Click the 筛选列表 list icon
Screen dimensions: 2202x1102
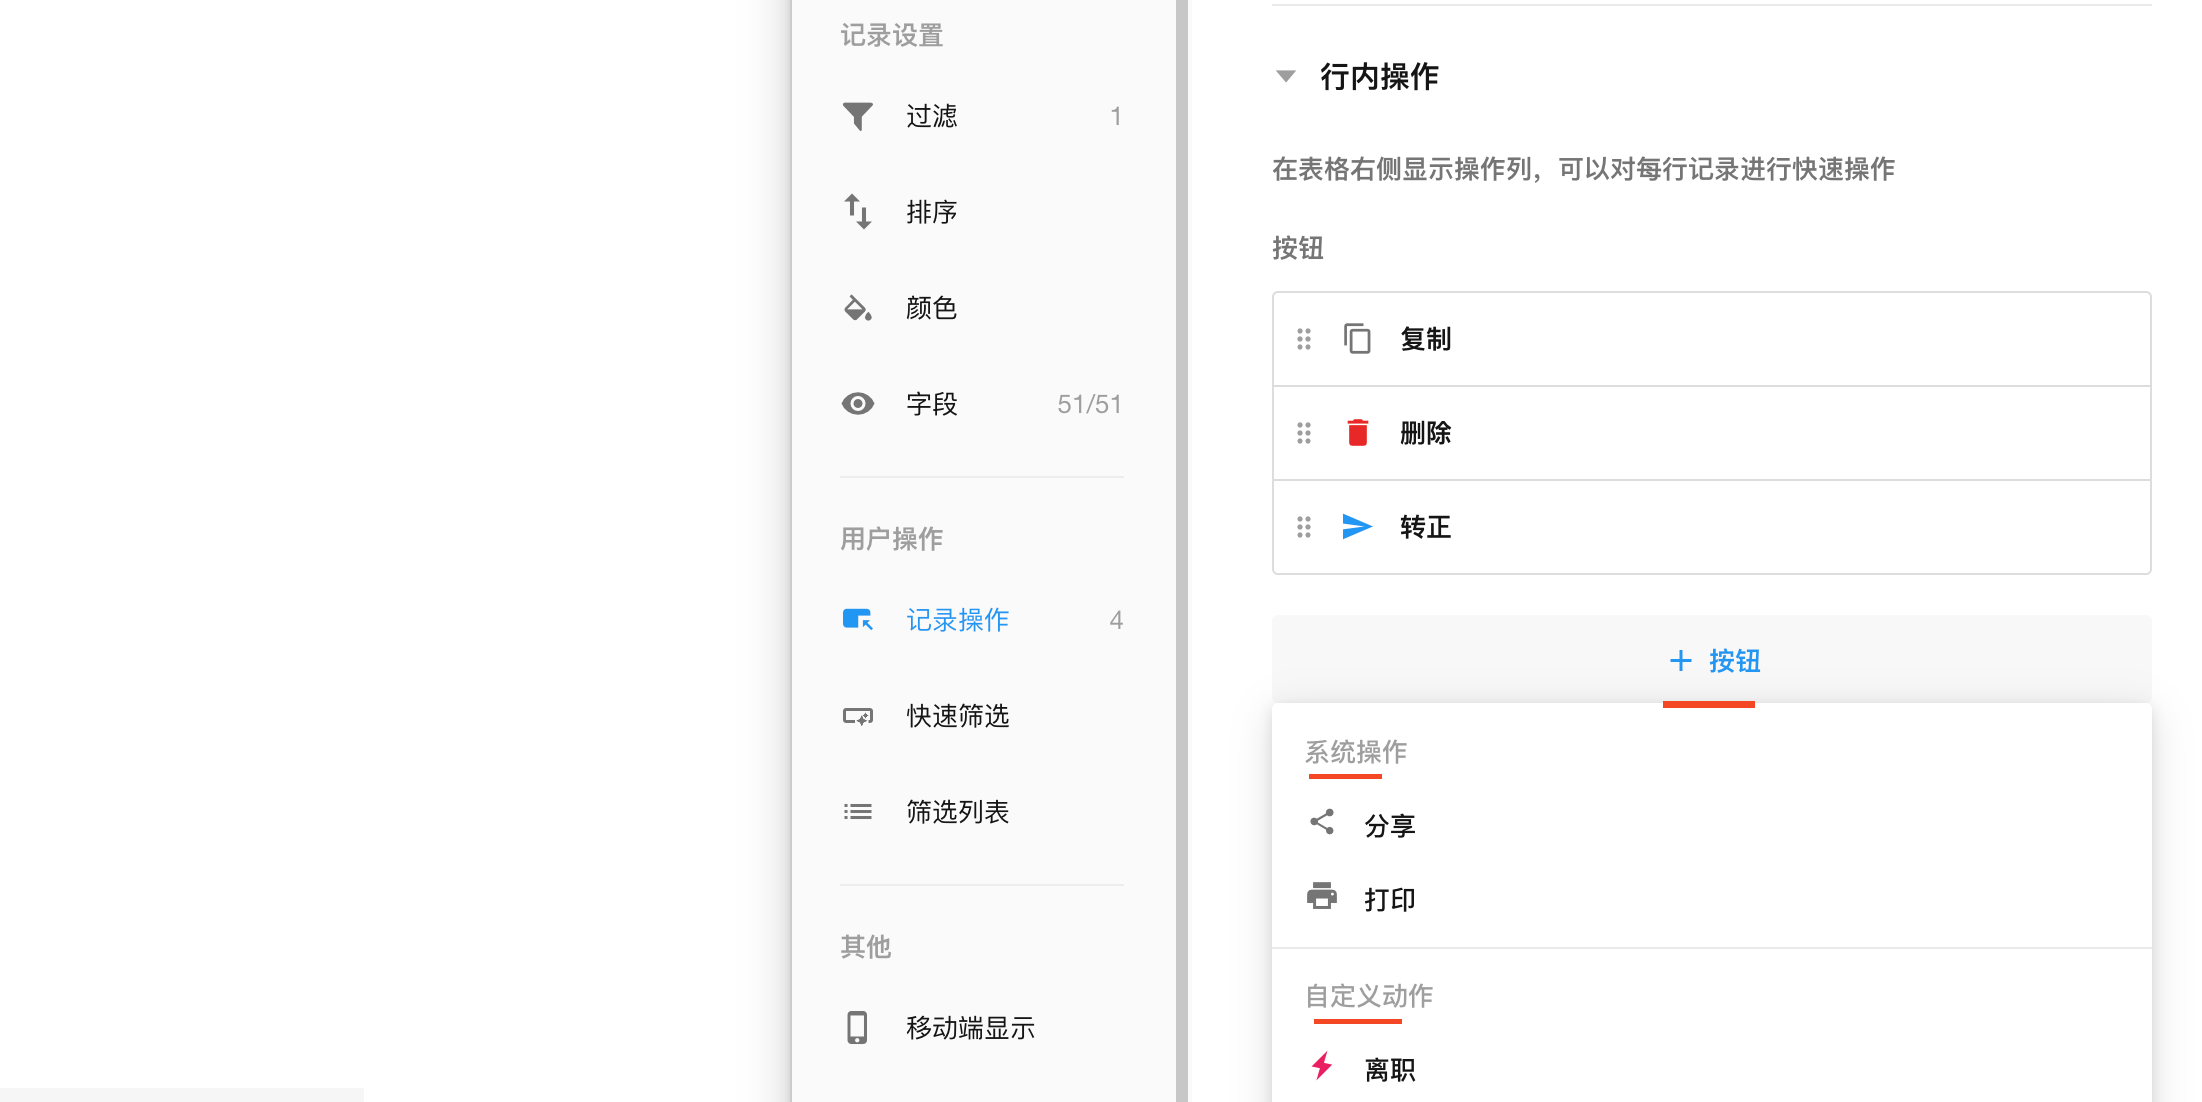point(857,812)
